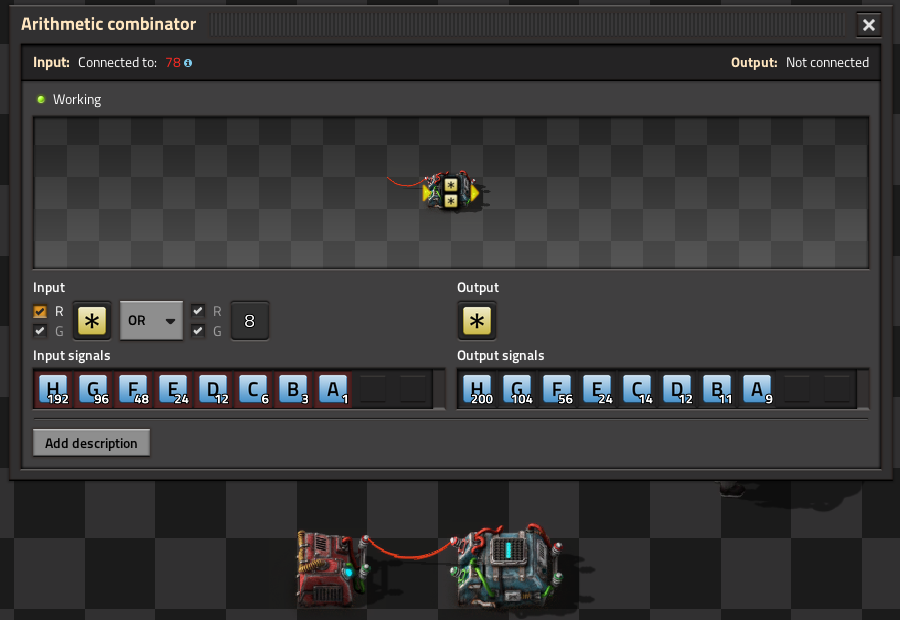
Task: Toggle second operand green wire checkbox
Action: pyautogui.click(x=198, y=331)
